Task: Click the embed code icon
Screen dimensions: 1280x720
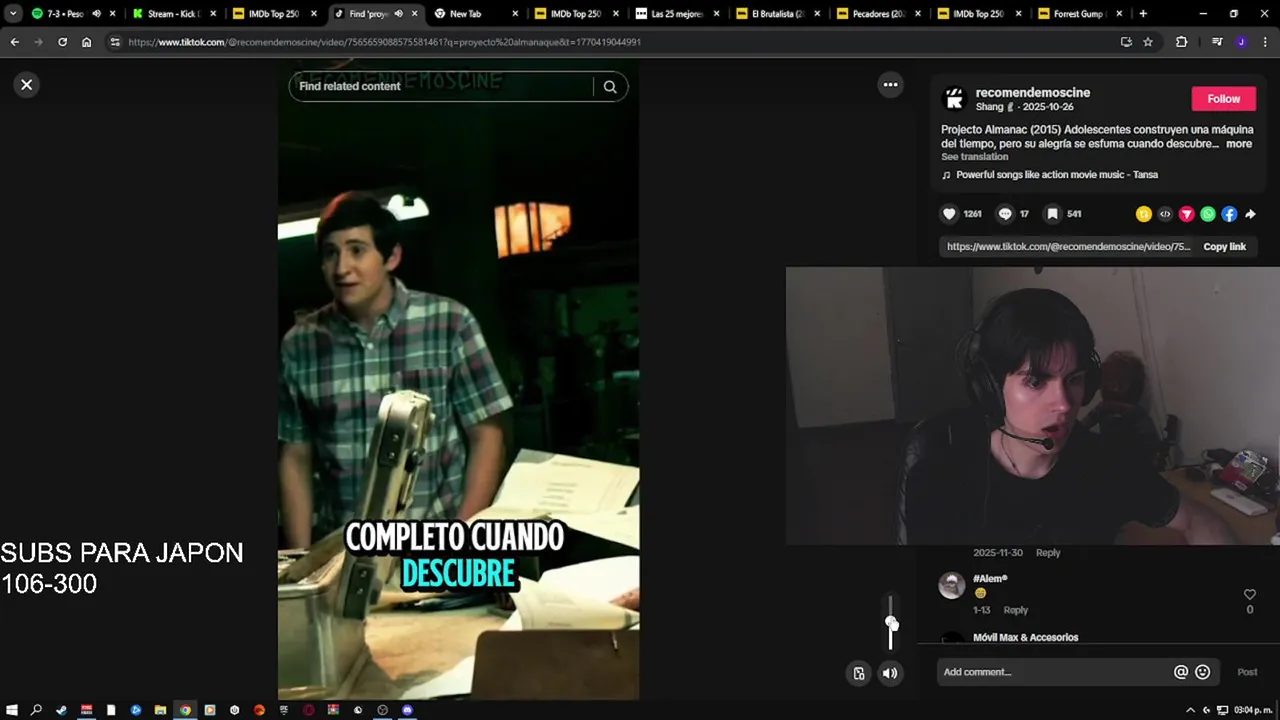Action: pos(1165,214)
